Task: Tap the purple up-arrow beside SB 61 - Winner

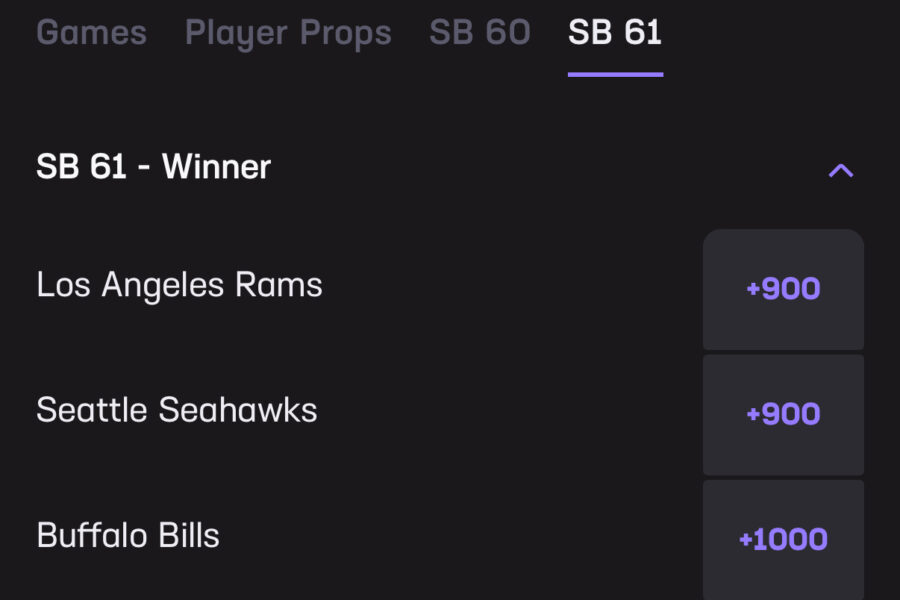Action: pyautogui.click(x=841, y=170)
